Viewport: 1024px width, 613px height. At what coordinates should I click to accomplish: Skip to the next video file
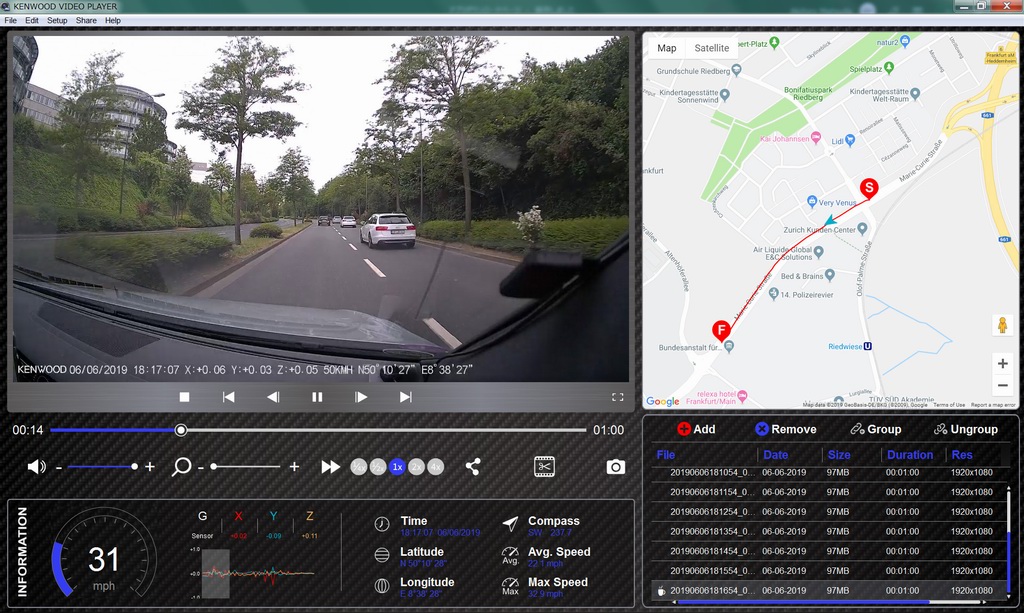coord(405,397)
